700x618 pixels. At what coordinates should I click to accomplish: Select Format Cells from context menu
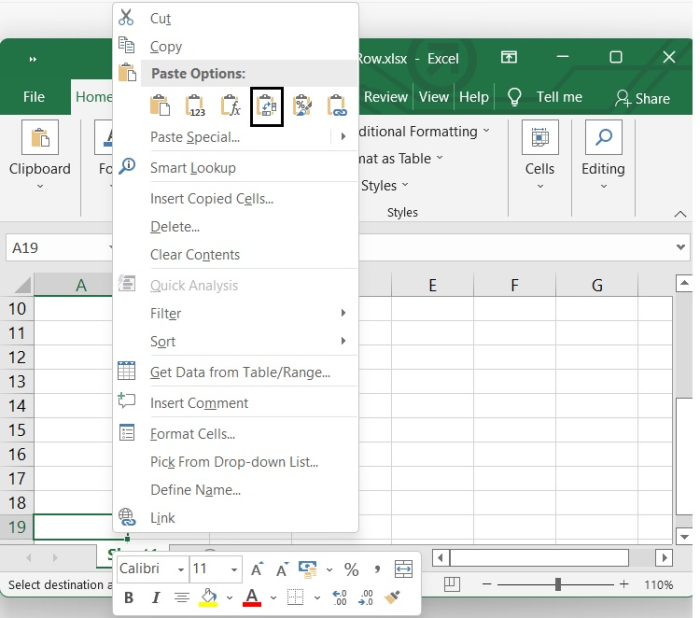tap(192, 434)
